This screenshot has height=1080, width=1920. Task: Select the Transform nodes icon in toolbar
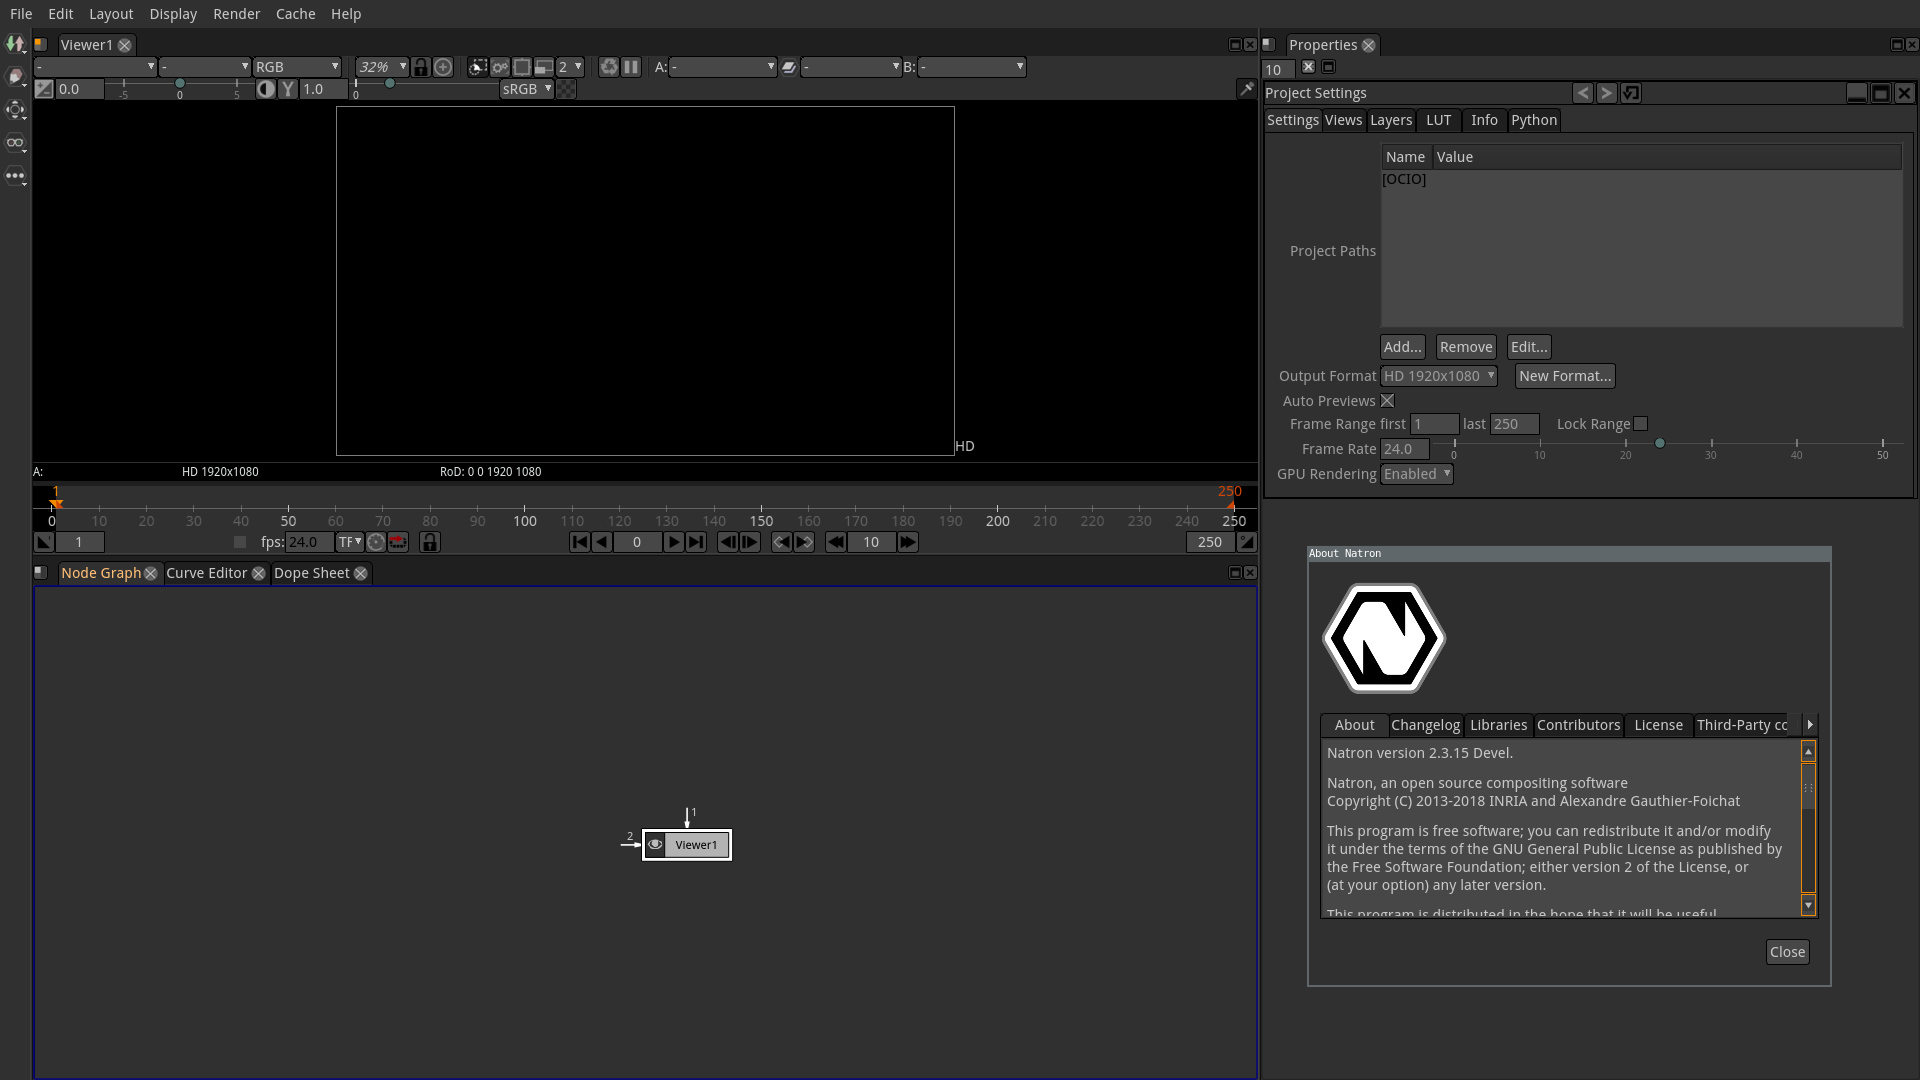(16, 110)
